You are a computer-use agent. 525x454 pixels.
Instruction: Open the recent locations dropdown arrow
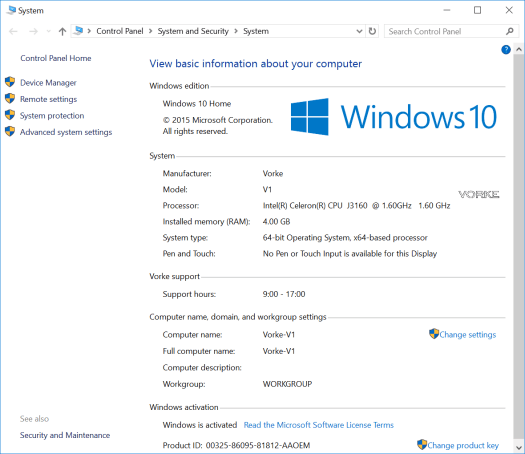(49, 31)
